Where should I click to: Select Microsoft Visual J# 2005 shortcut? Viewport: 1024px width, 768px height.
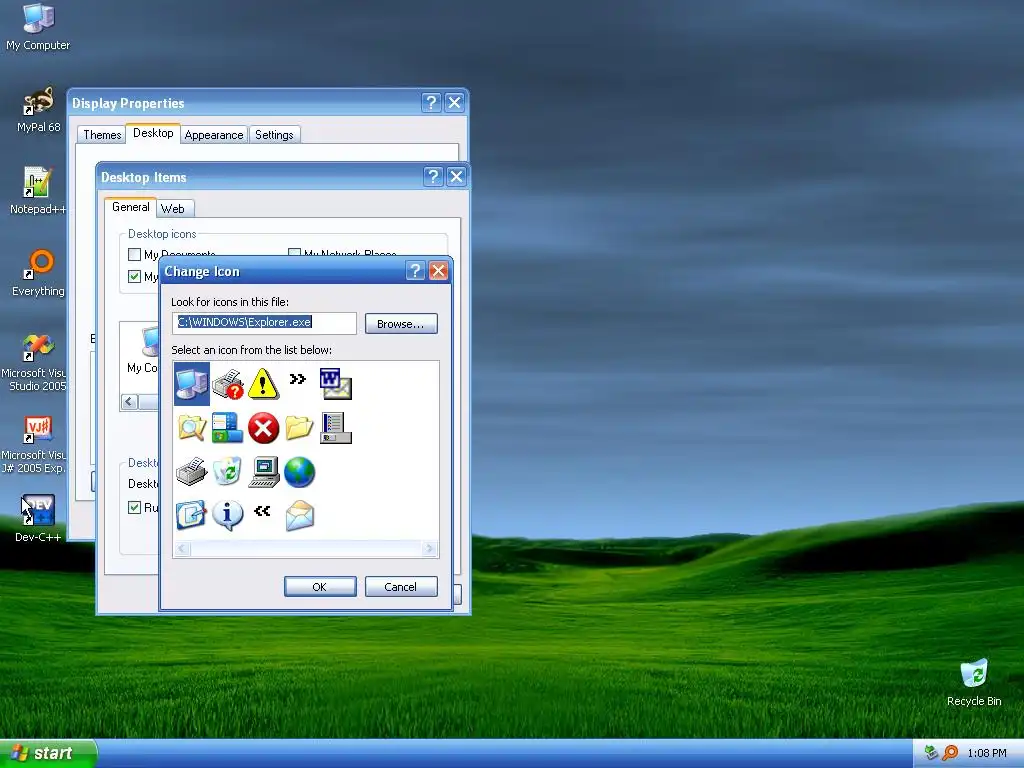click(34, 444)
